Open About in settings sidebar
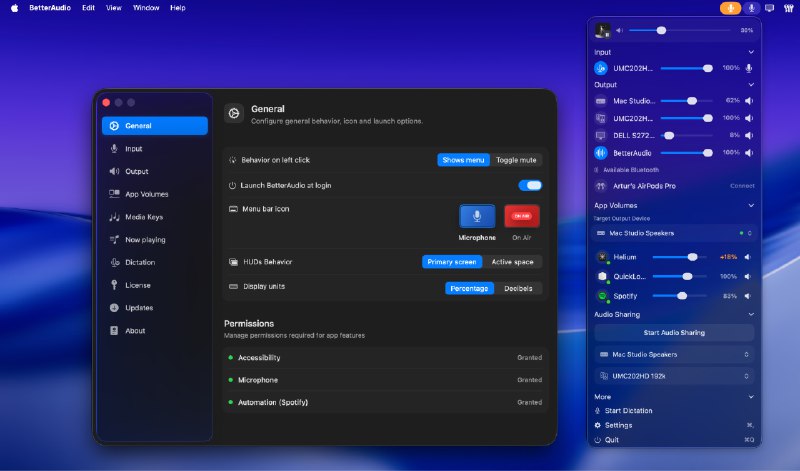The height and width of the screenshot is (471, 800). tap(155, 331)
